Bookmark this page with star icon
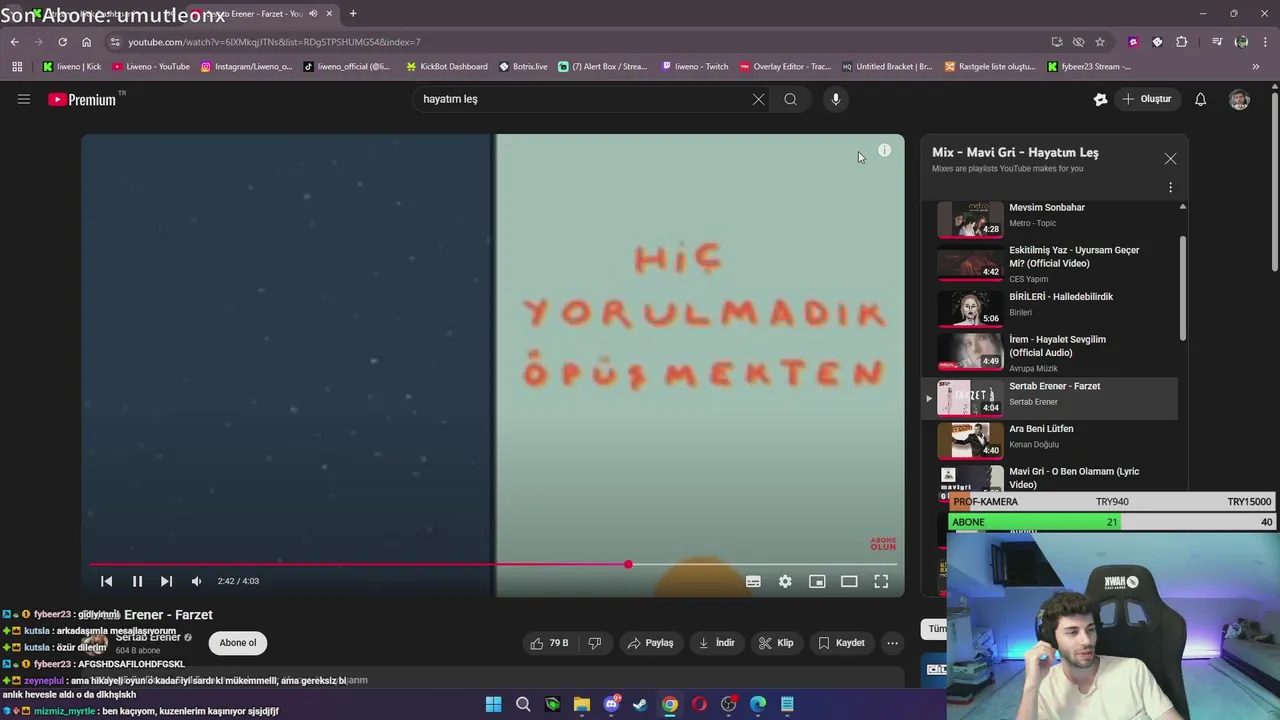Screen dimensions: 1280x720 click(x=1100, y=42)
